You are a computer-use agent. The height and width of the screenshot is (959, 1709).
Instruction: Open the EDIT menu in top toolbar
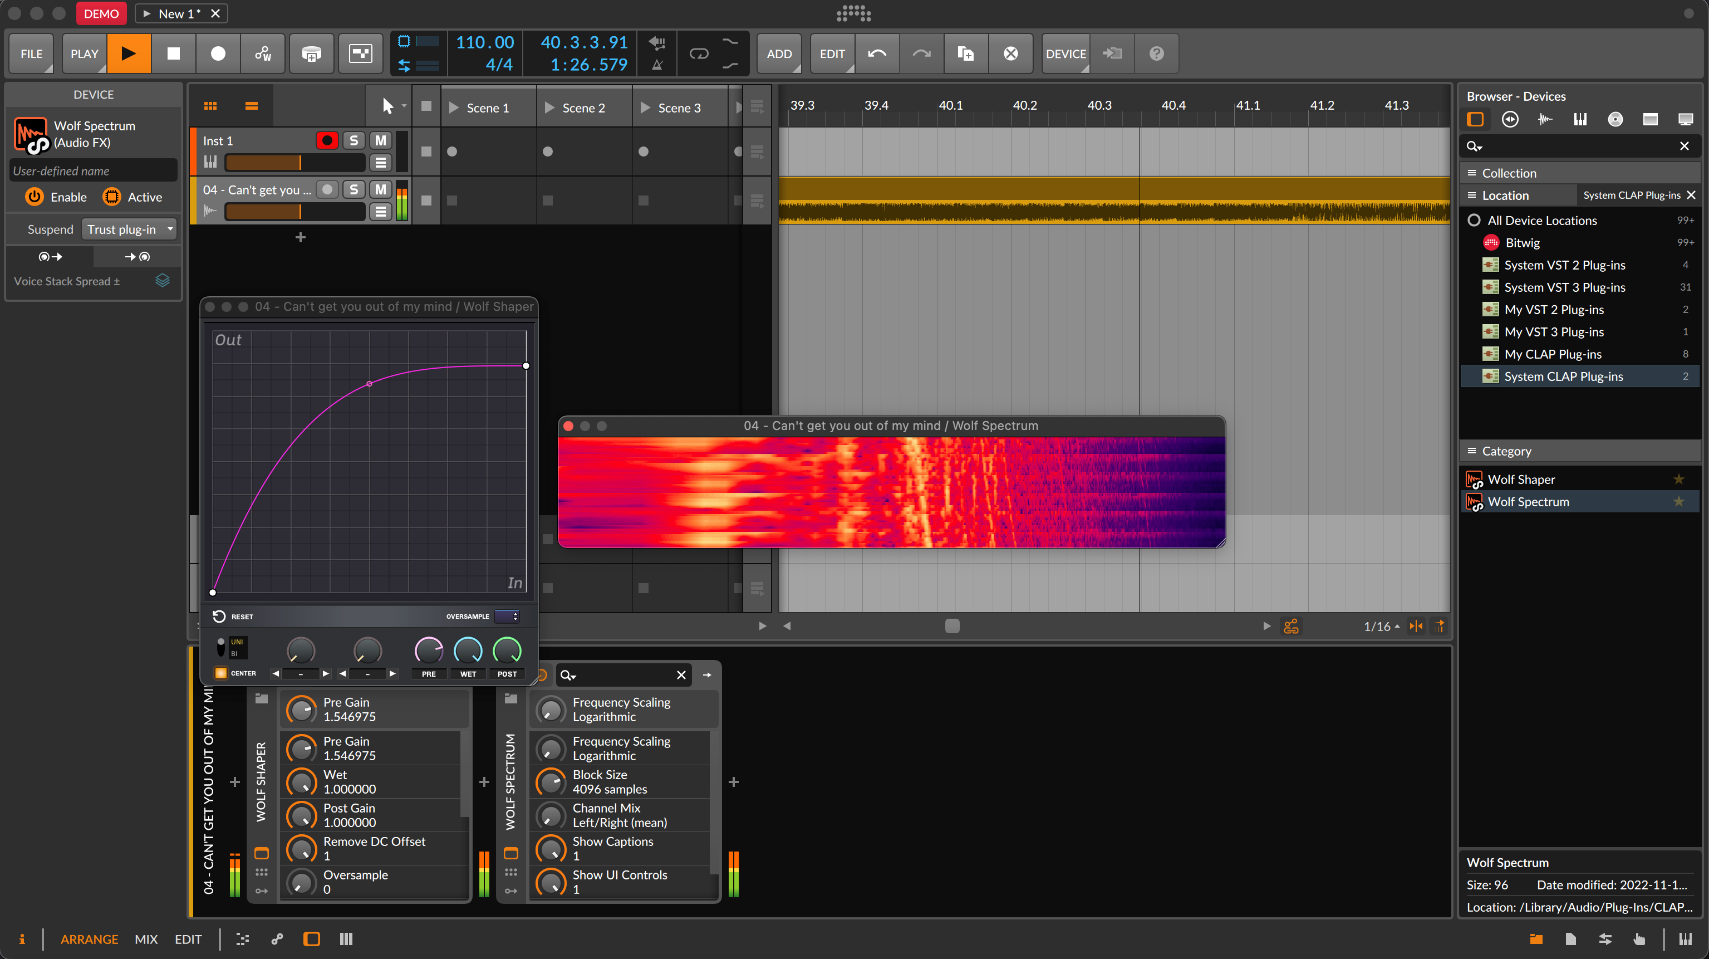(833, 54)
